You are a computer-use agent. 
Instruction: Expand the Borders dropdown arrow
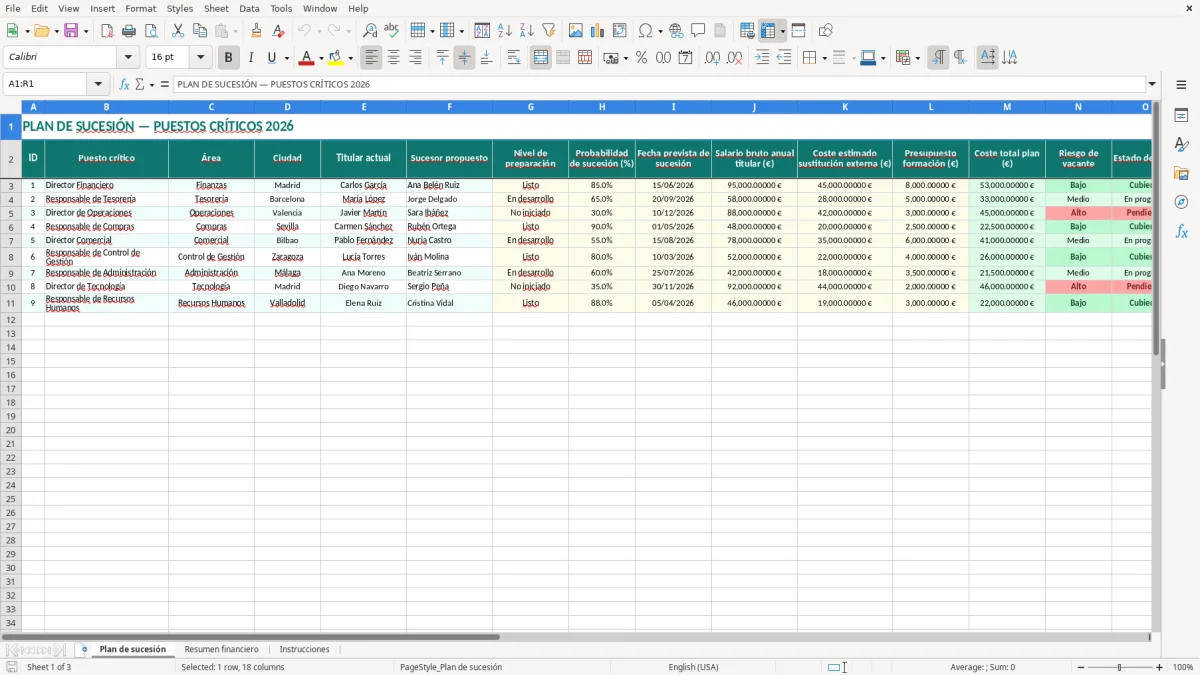click(x=824, y=58)
